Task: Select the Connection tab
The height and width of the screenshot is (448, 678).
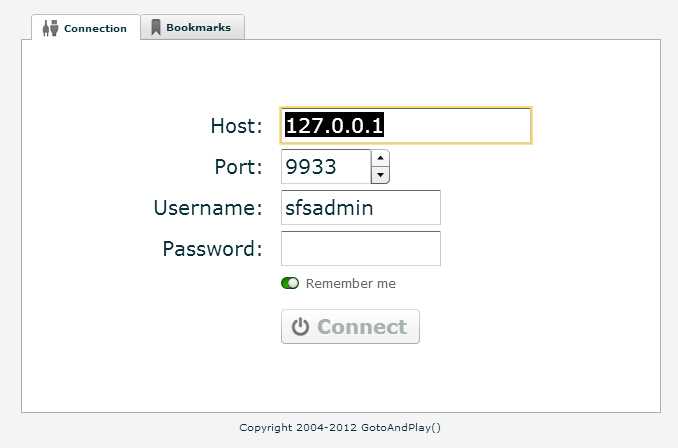Action: [x=86, y=28]
